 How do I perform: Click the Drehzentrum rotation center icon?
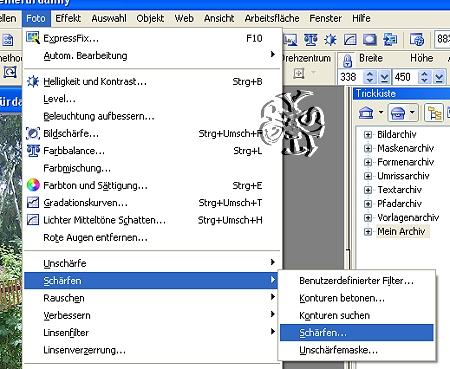pyautogui.click(x=299, y=73)
